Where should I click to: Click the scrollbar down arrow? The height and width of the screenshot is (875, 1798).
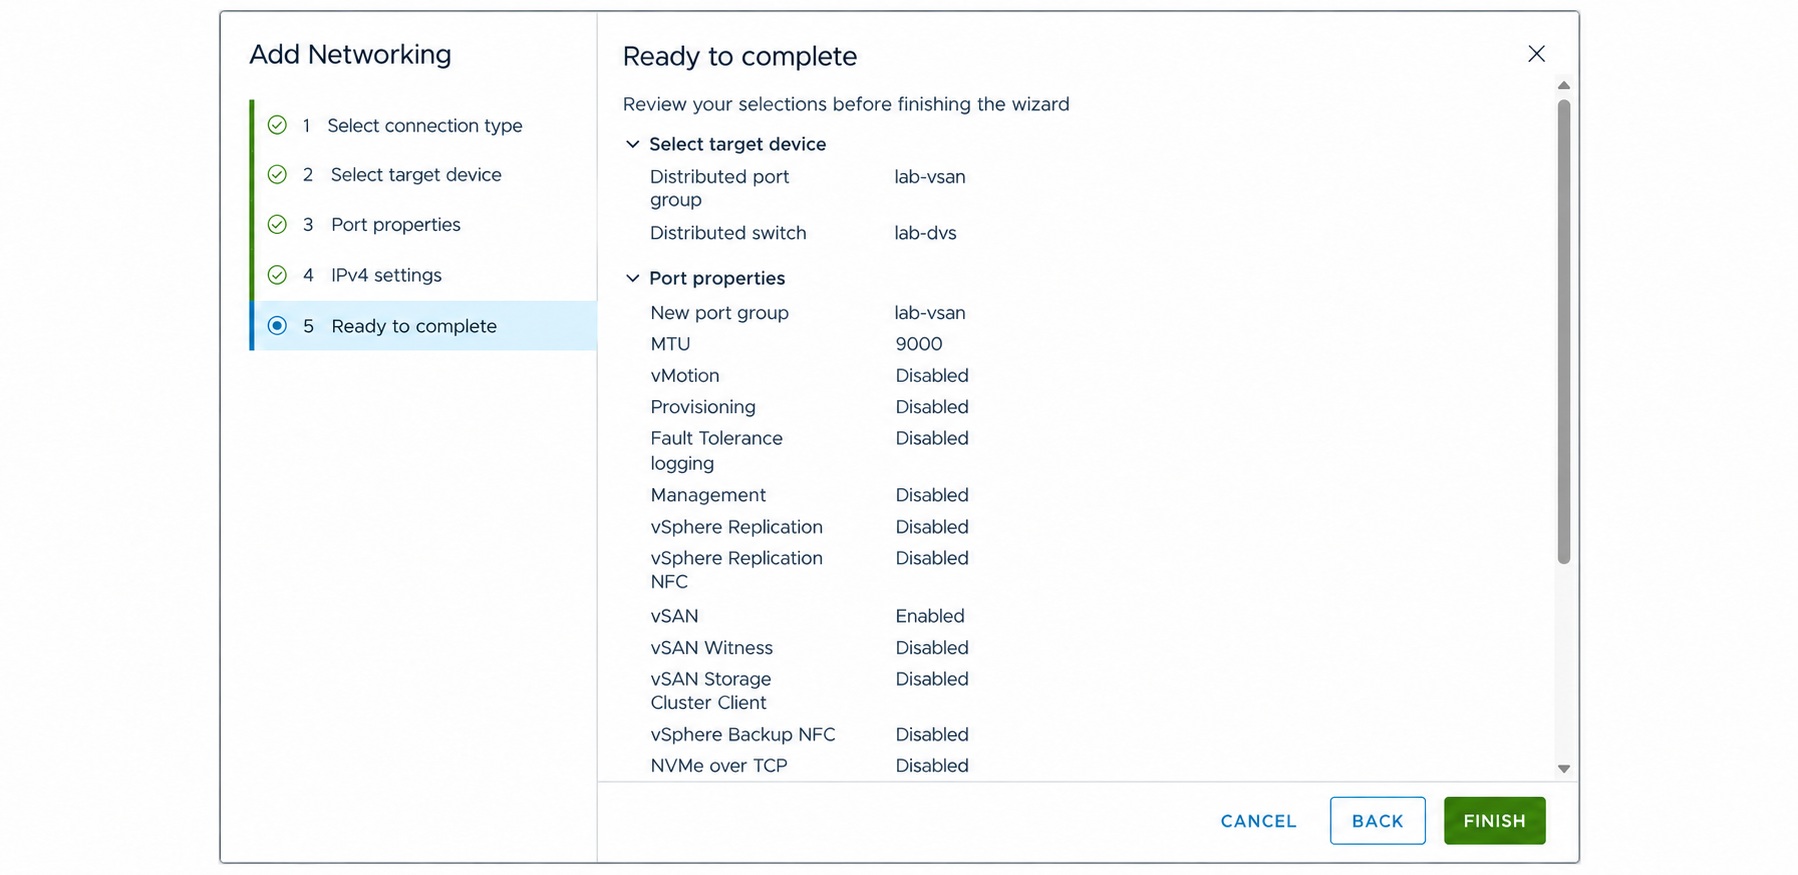pos(1564,768)
